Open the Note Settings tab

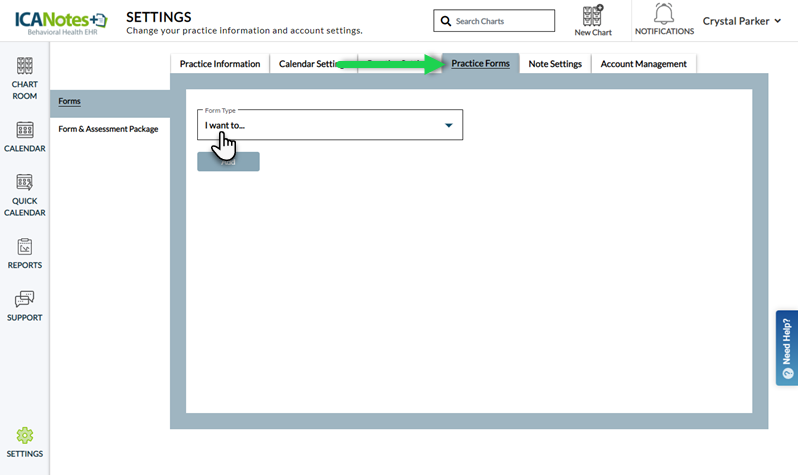pyautogui.click(x=555, y=64)
